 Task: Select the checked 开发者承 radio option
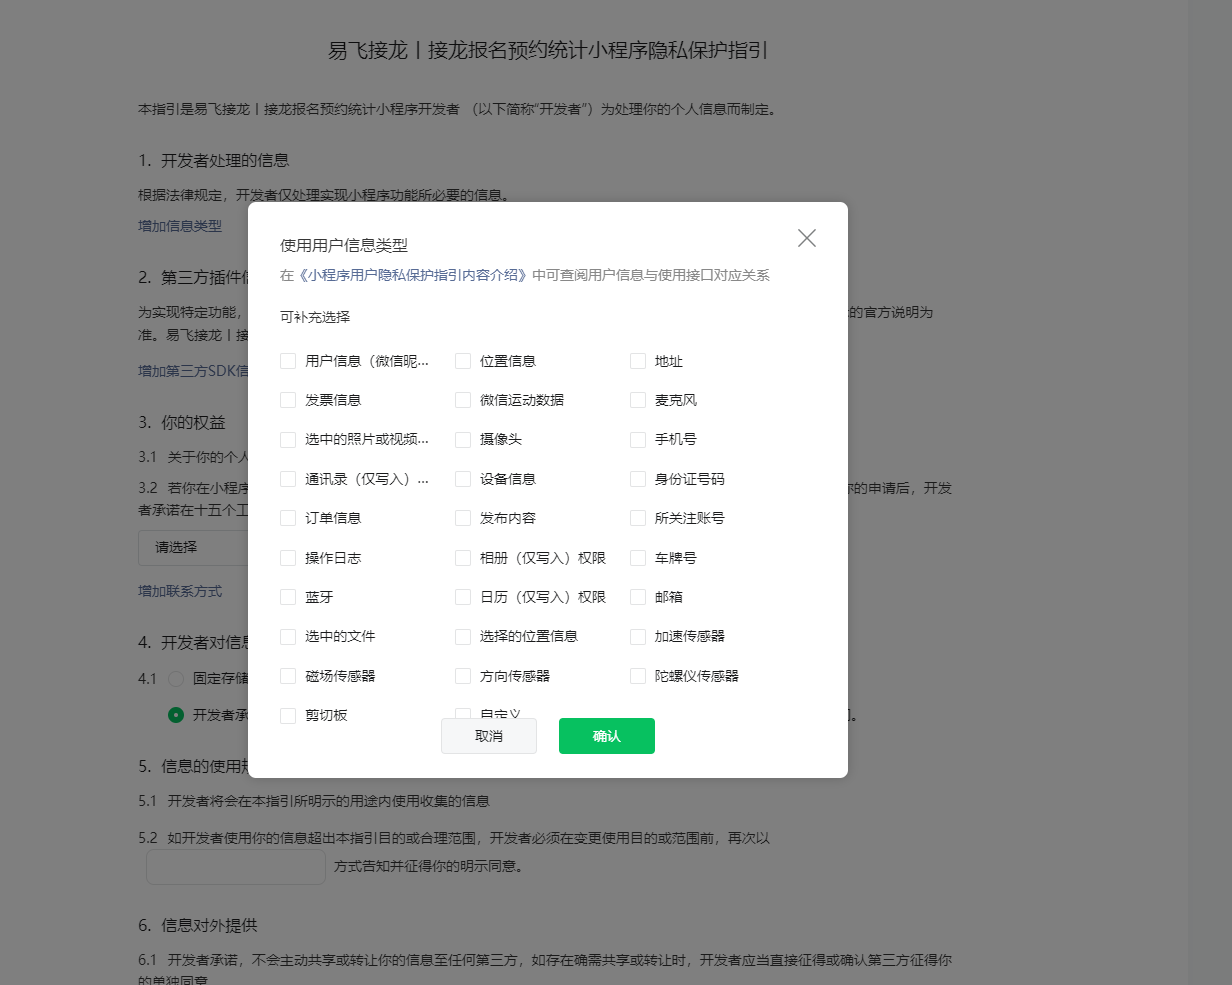(176, 715)
